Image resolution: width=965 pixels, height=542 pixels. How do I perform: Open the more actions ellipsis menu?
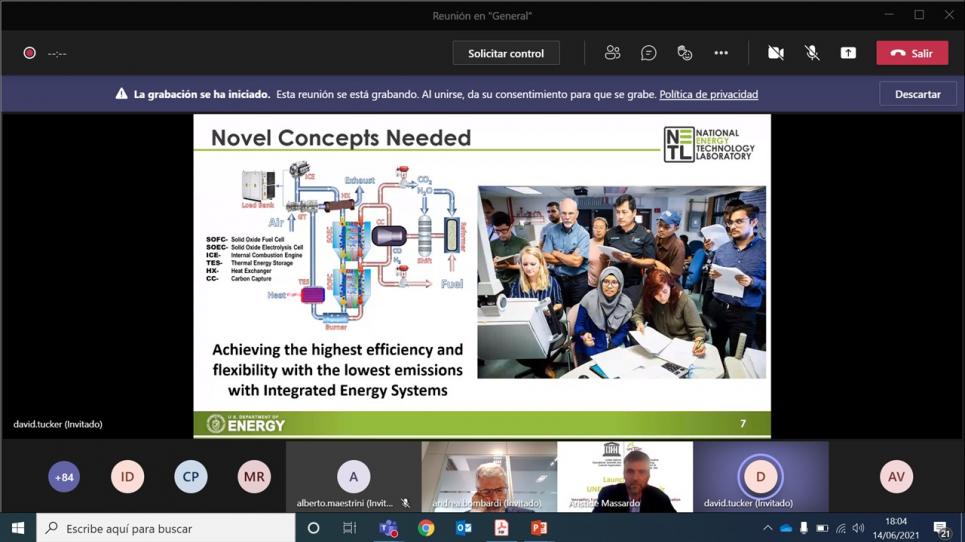[x=721, y=53]
